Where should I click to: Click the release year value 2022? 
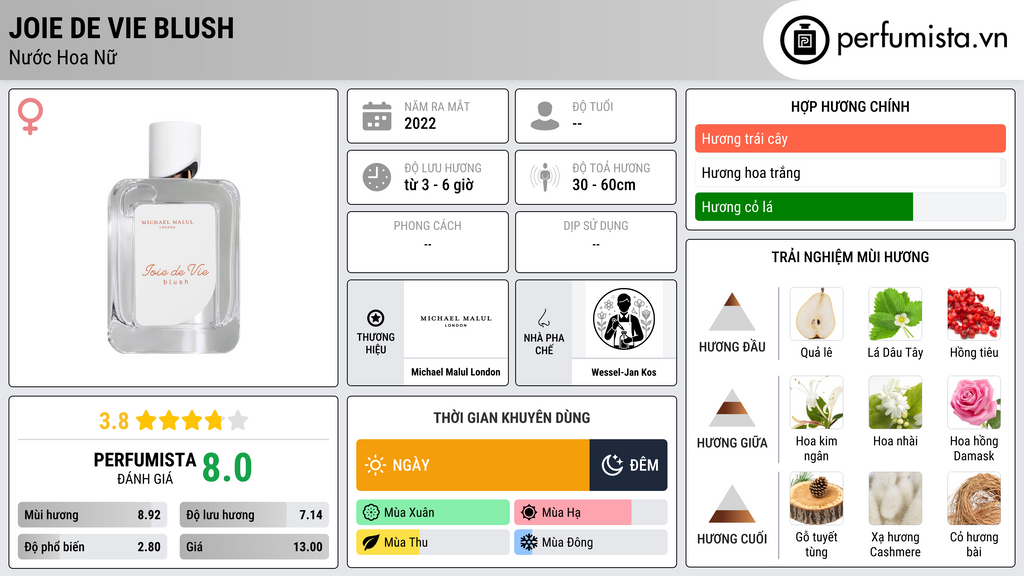pyautogui.click(x=420, y=123)
